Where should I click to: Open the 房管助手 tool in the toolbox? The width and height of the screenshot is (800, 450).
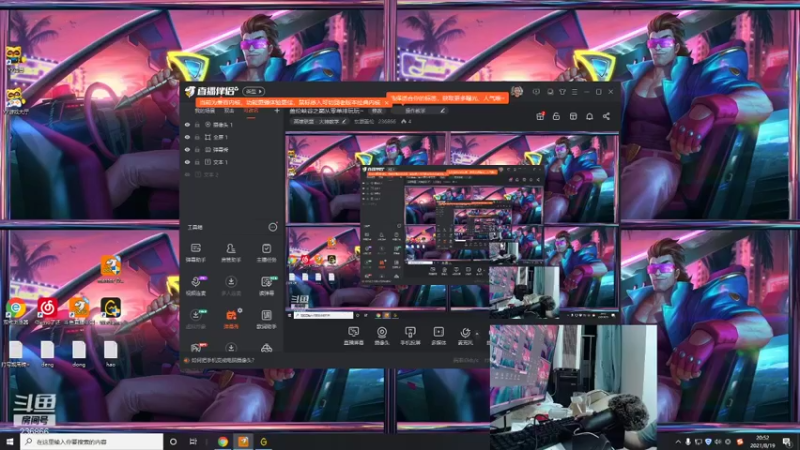[231, 253]
